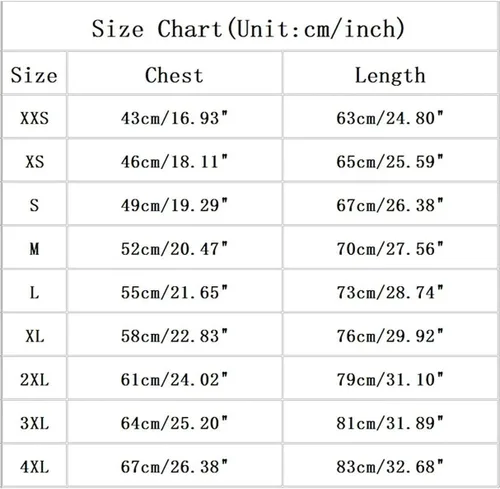Select the Length column header
The width and height of the screenshot is (500, 489).
(390, 76)
